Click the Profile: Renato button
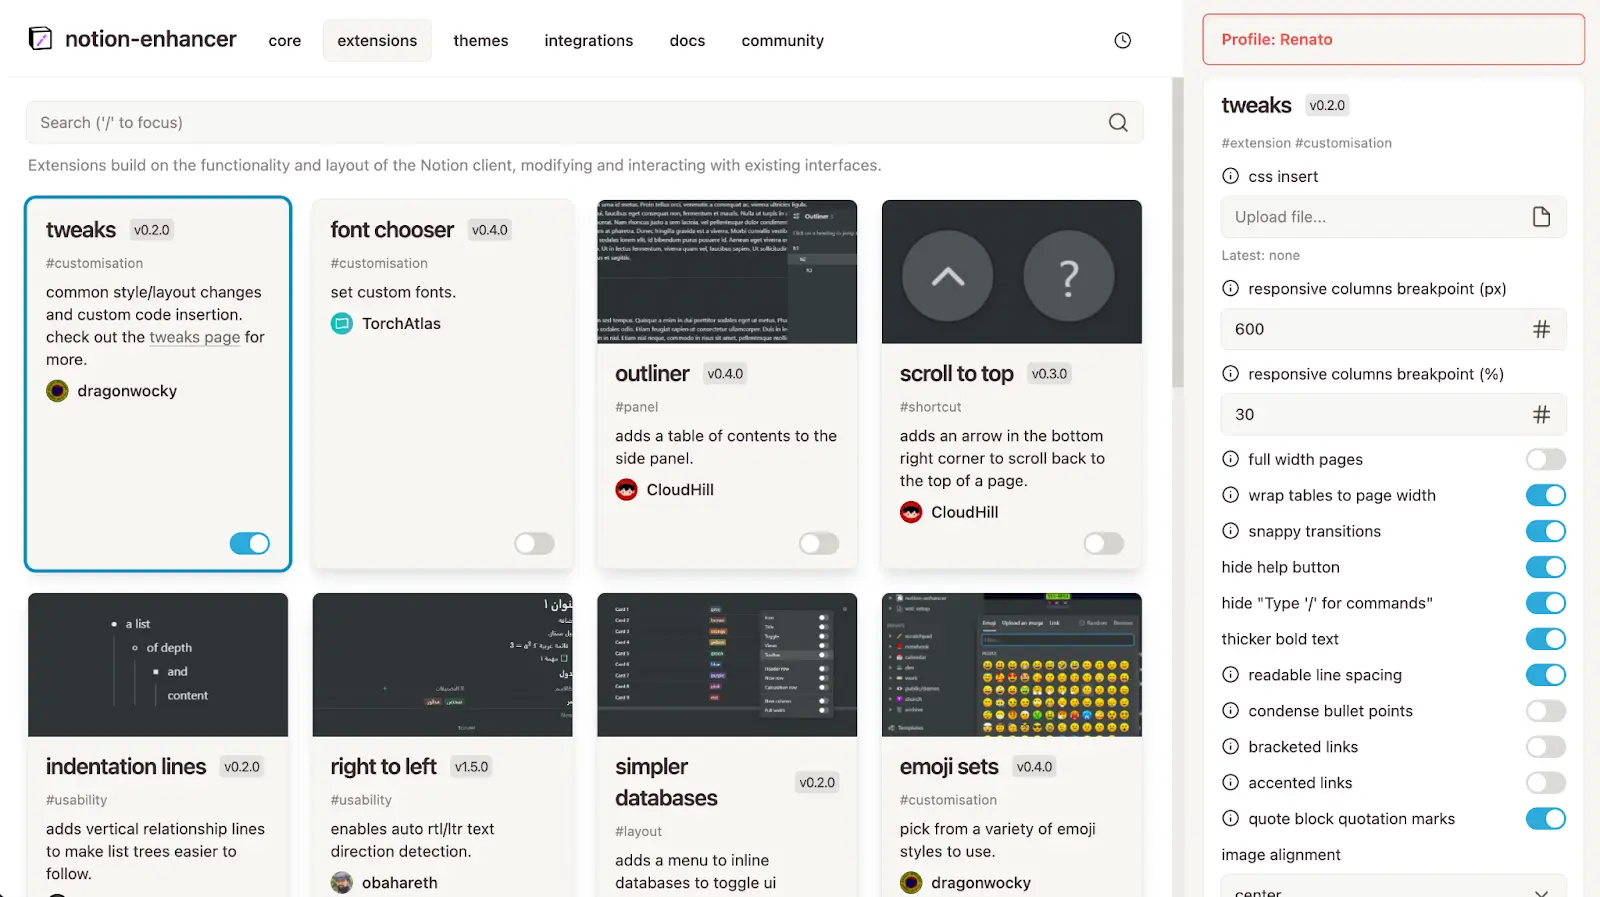Screen dimensions: 1600x897 click(1393, 39)
